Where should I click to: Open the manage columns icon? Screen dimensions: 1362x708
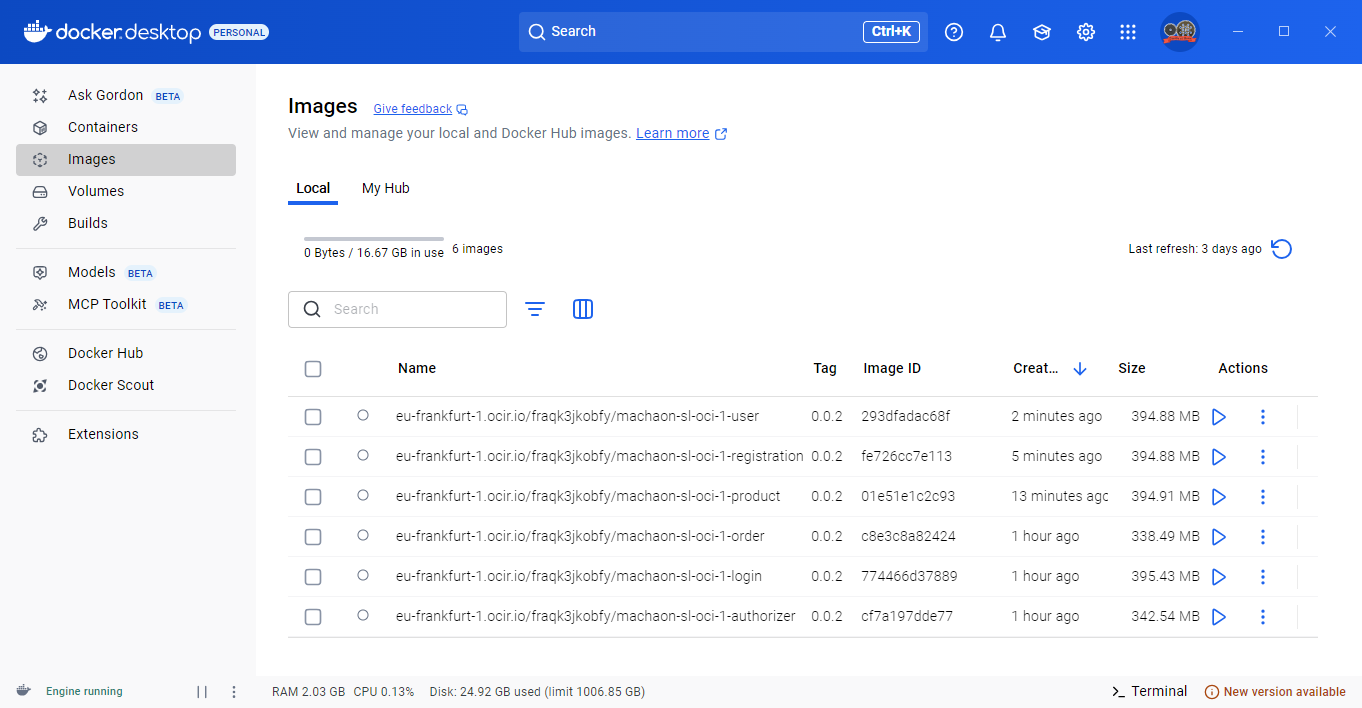(583, 309)
